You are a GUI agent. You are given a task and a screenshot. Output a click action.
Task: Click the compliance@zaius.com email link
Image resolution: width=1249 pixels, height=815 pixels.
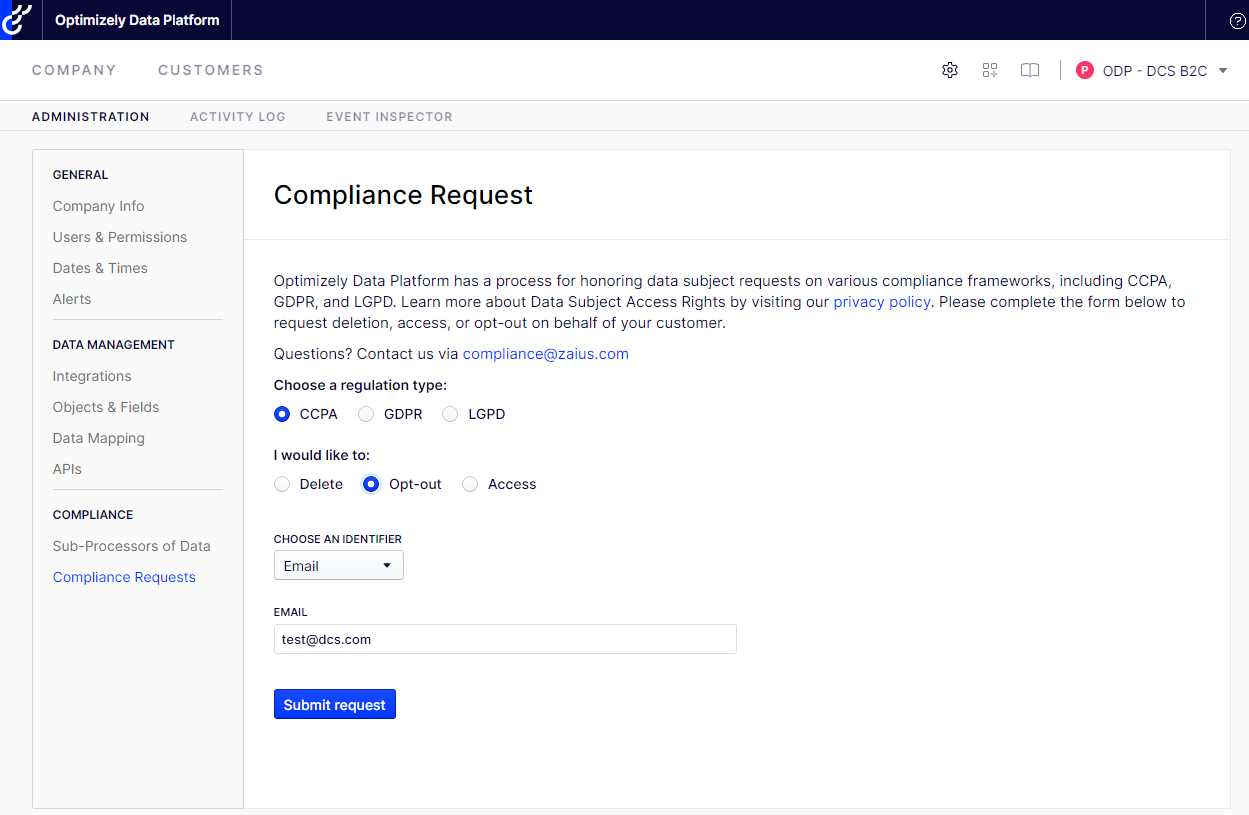pos(546,354)
